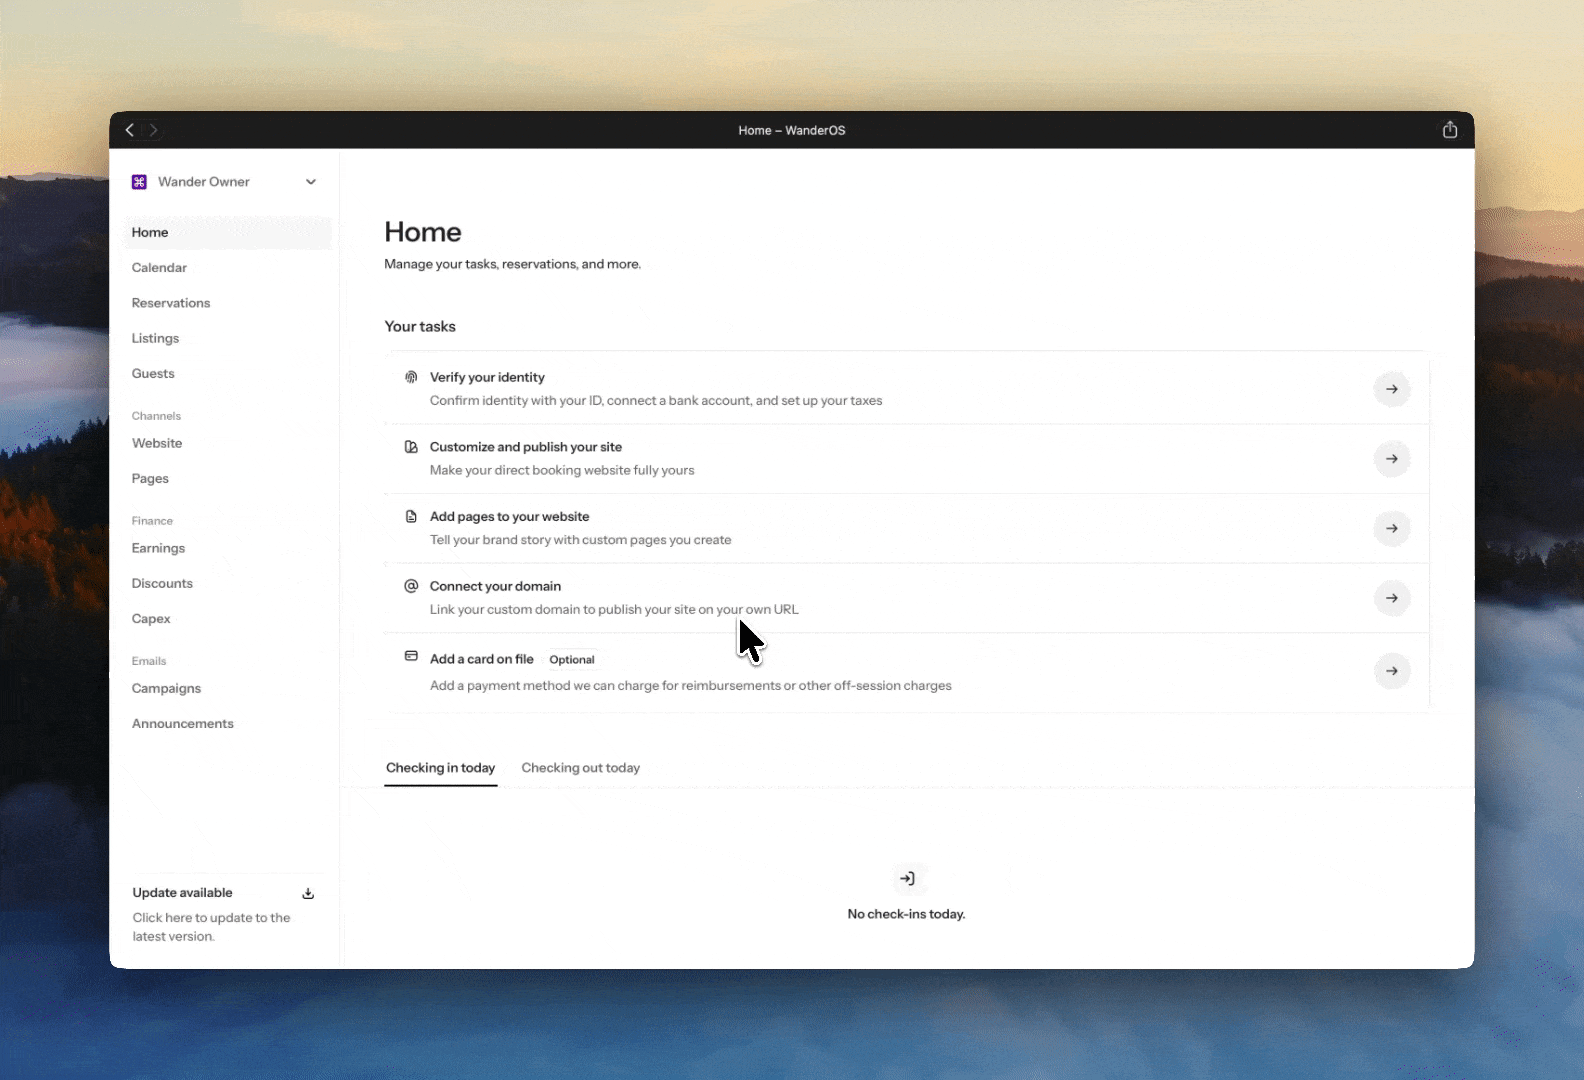Click the @ icon beside Connect your domain
The image size is (1584, 1080).
411,586
